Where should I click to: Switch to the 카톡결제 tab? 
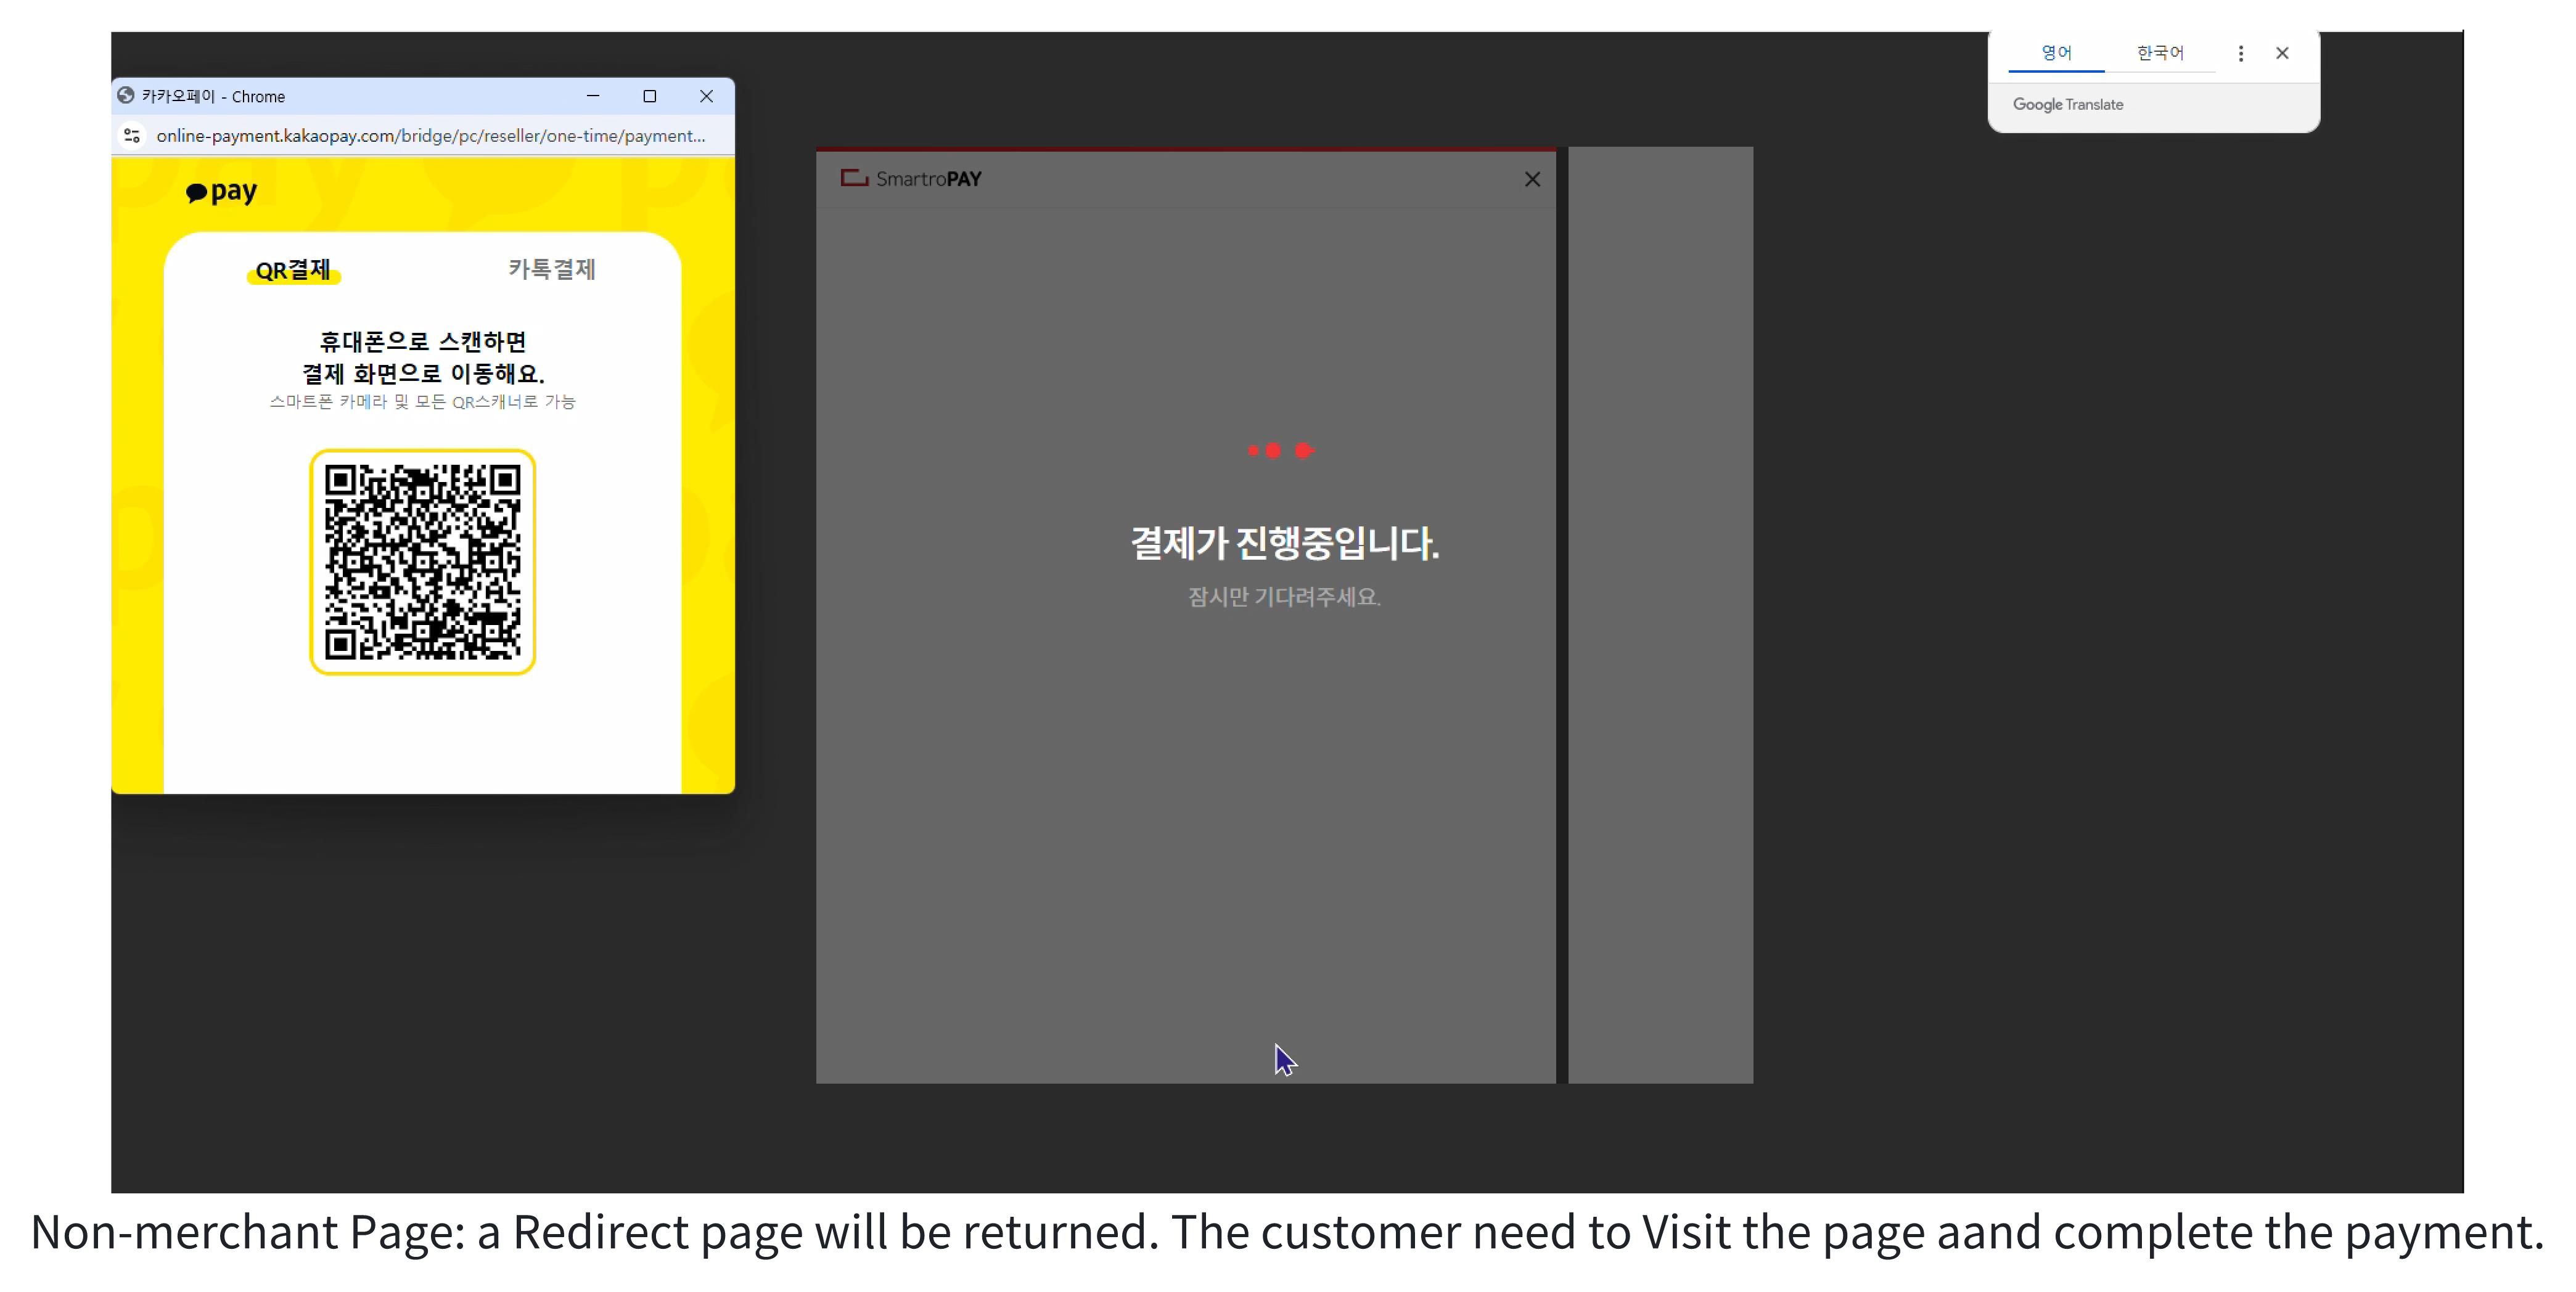(x=552, y=269)
